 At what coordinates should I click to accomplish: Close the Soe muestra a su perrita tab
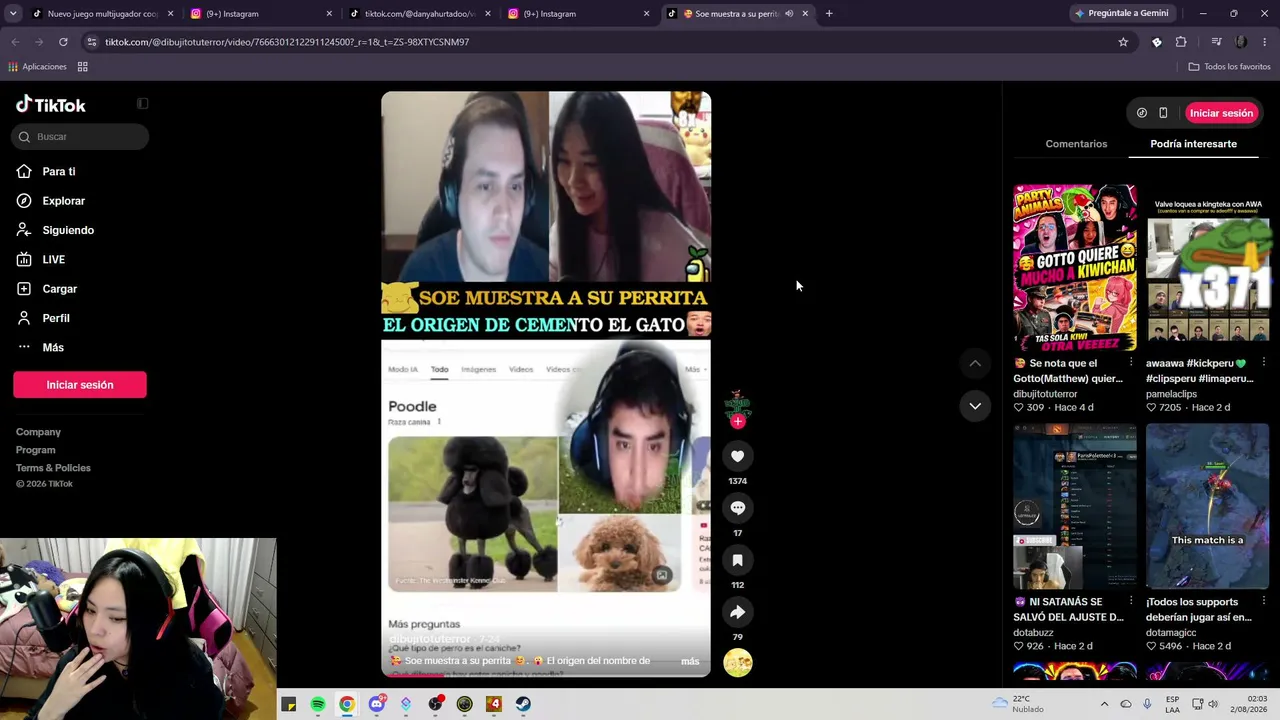click(805, 14)
